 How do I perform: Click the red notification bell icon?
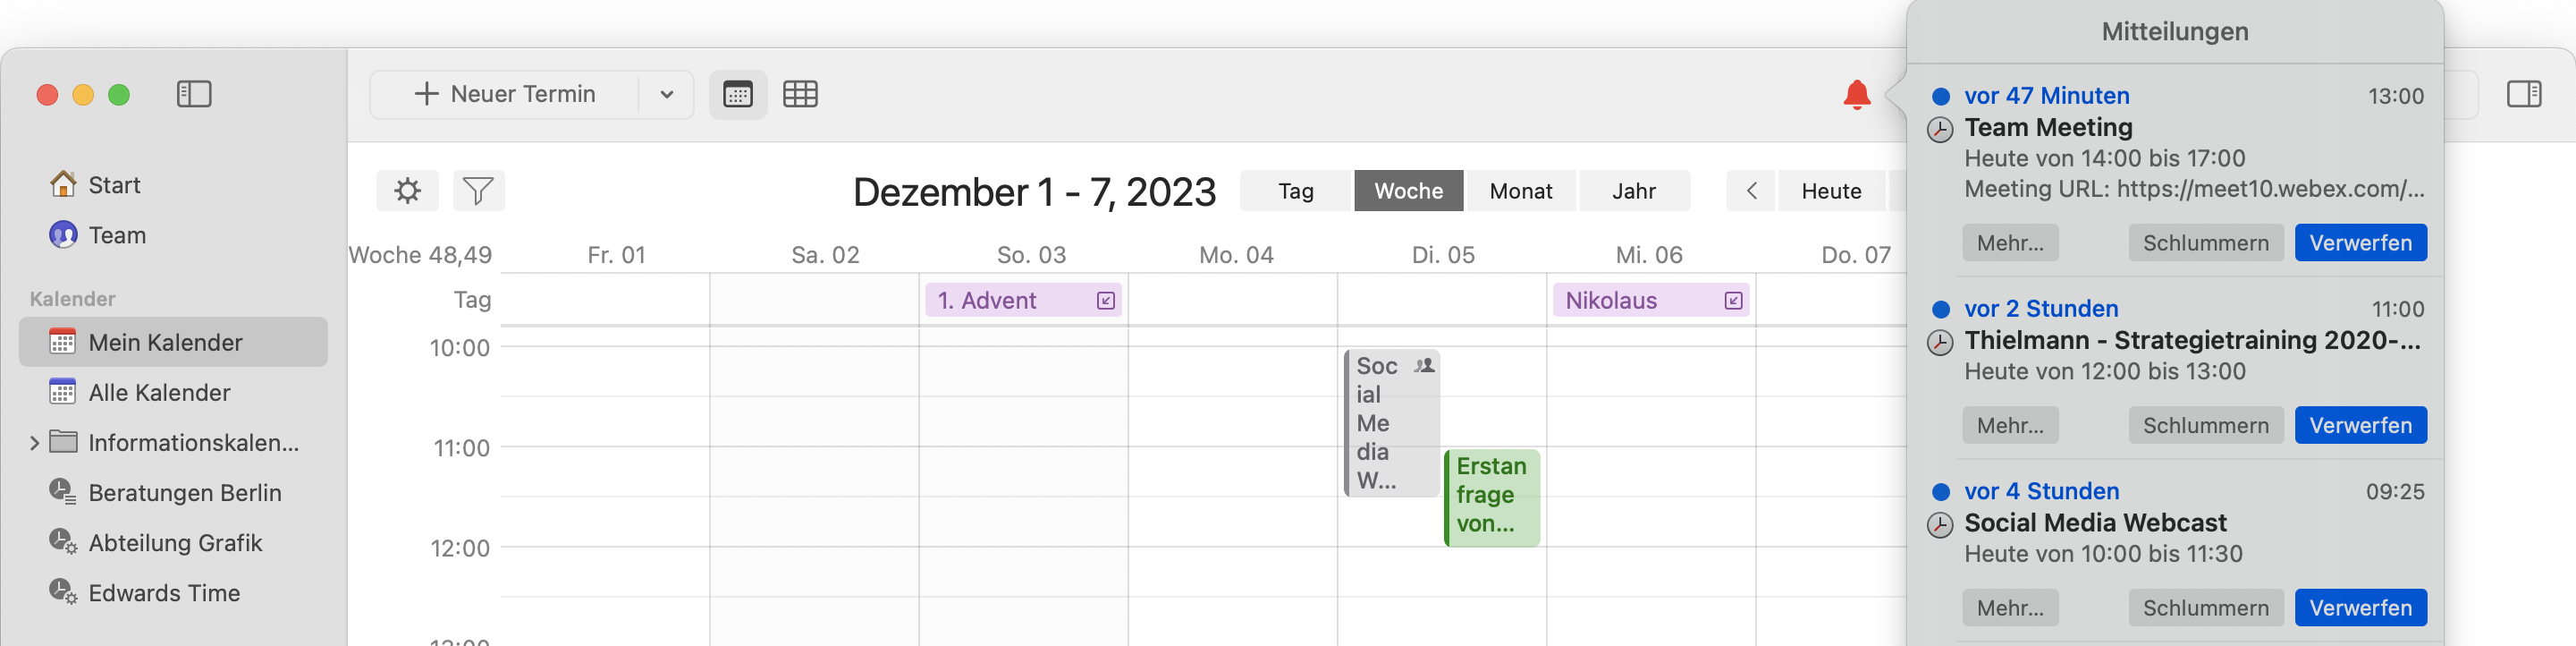1856,95
